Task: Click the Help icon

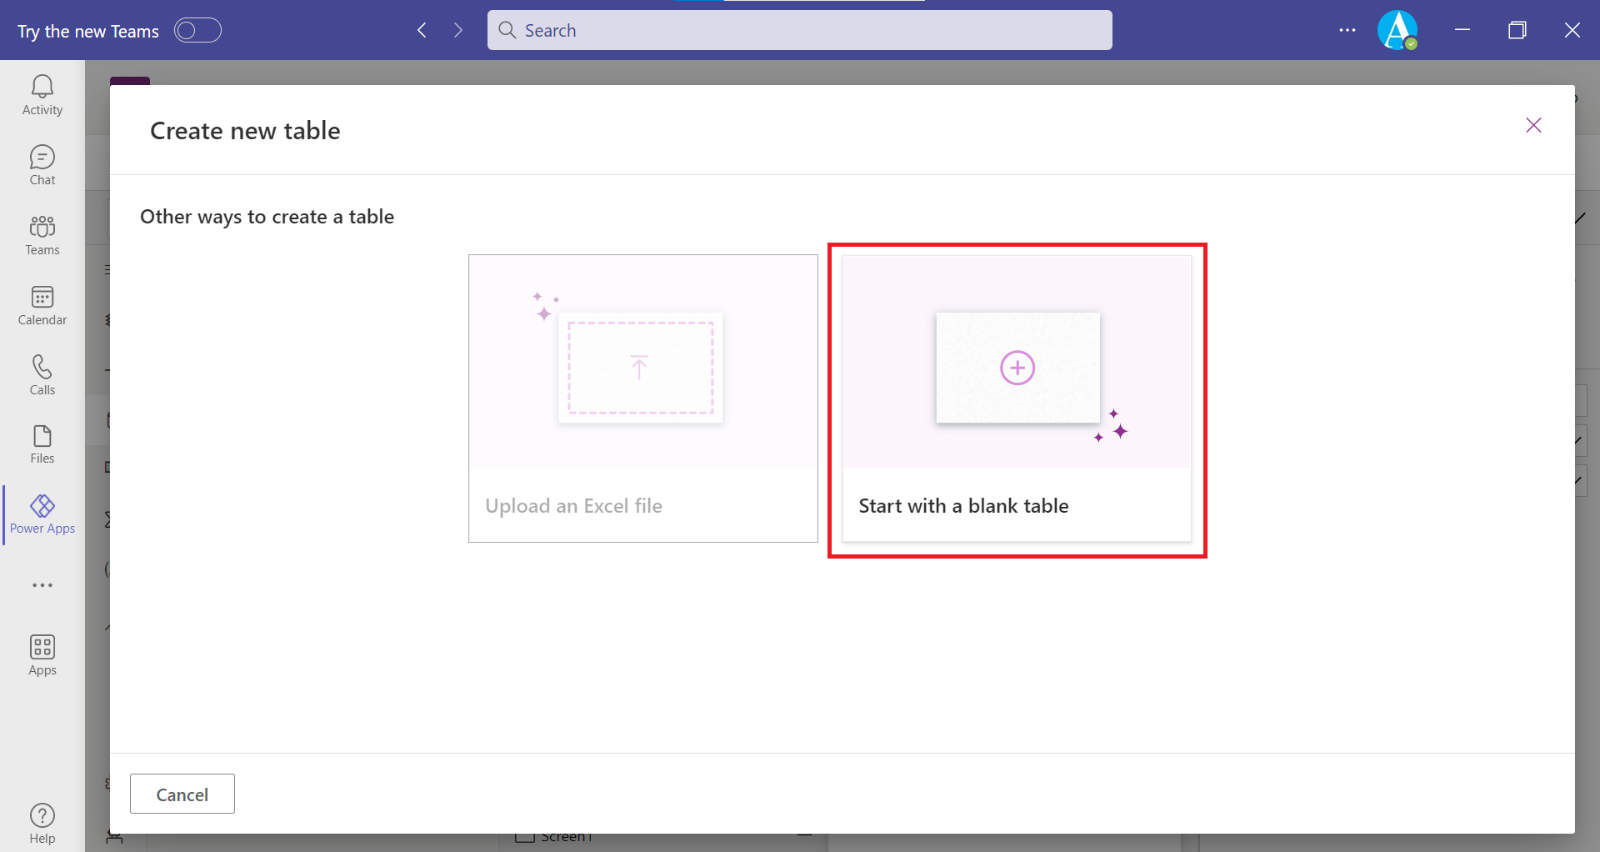Action: tap(42, 823)
